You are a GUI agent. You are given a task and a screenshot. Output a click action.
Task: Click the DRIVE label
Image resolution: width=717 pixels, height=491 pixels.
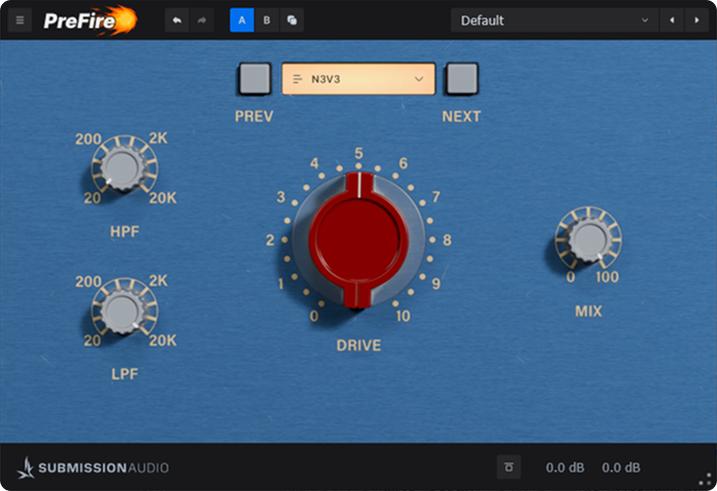tap(358, 345)
